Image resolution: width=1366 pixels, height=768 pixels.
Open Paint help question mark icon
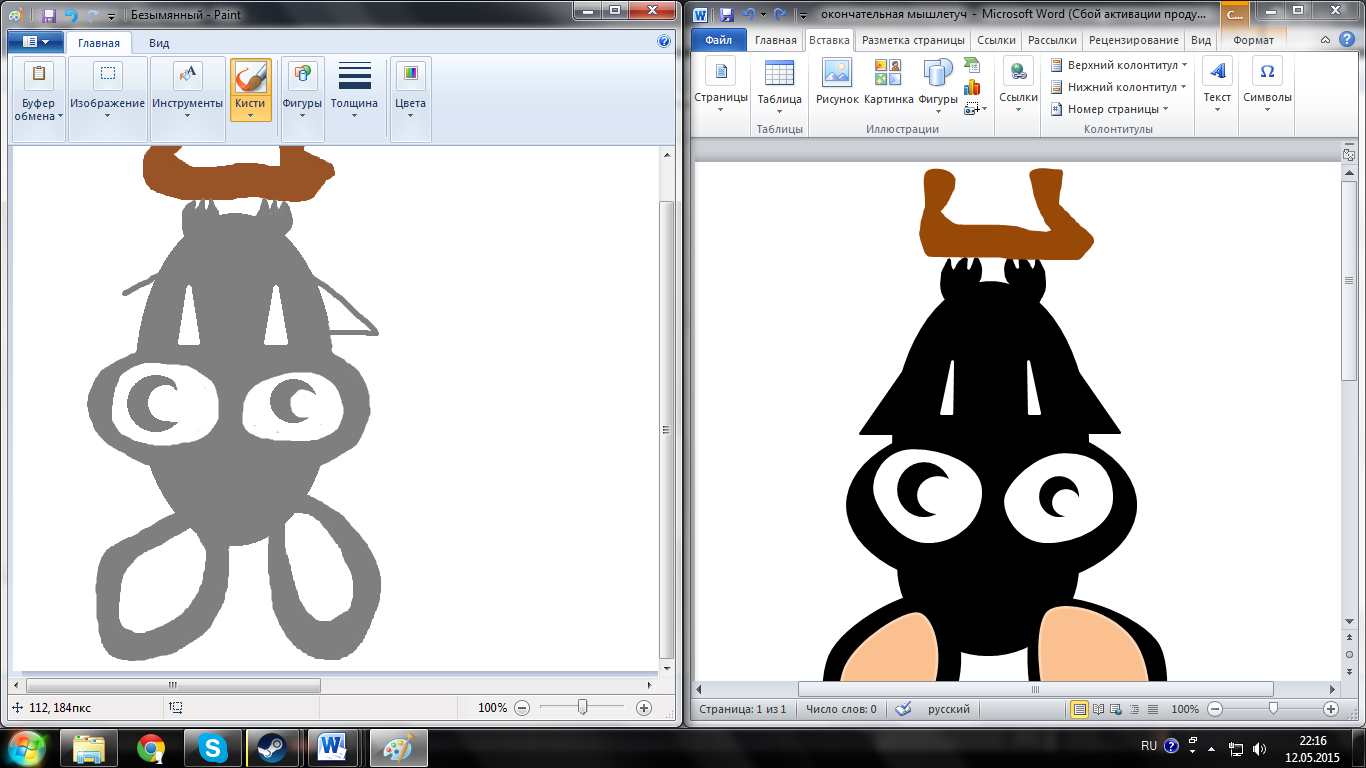click(x=664, y=42)
